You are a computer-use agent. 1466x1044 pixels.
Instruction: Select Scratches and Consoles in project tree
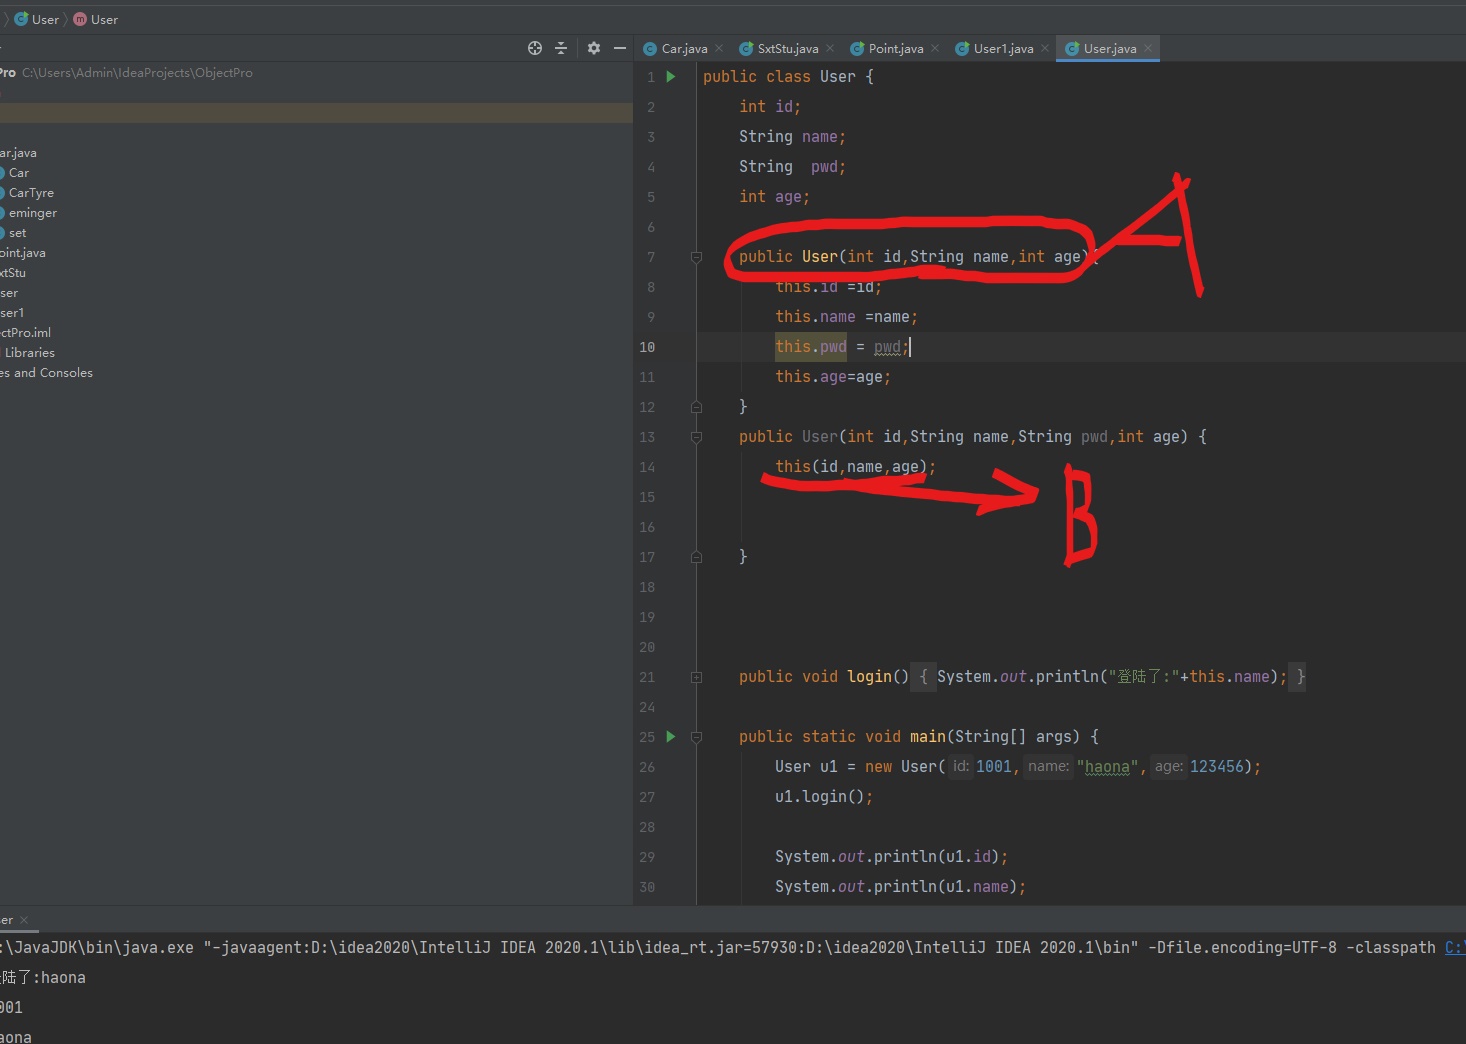(x=46, y=373)
